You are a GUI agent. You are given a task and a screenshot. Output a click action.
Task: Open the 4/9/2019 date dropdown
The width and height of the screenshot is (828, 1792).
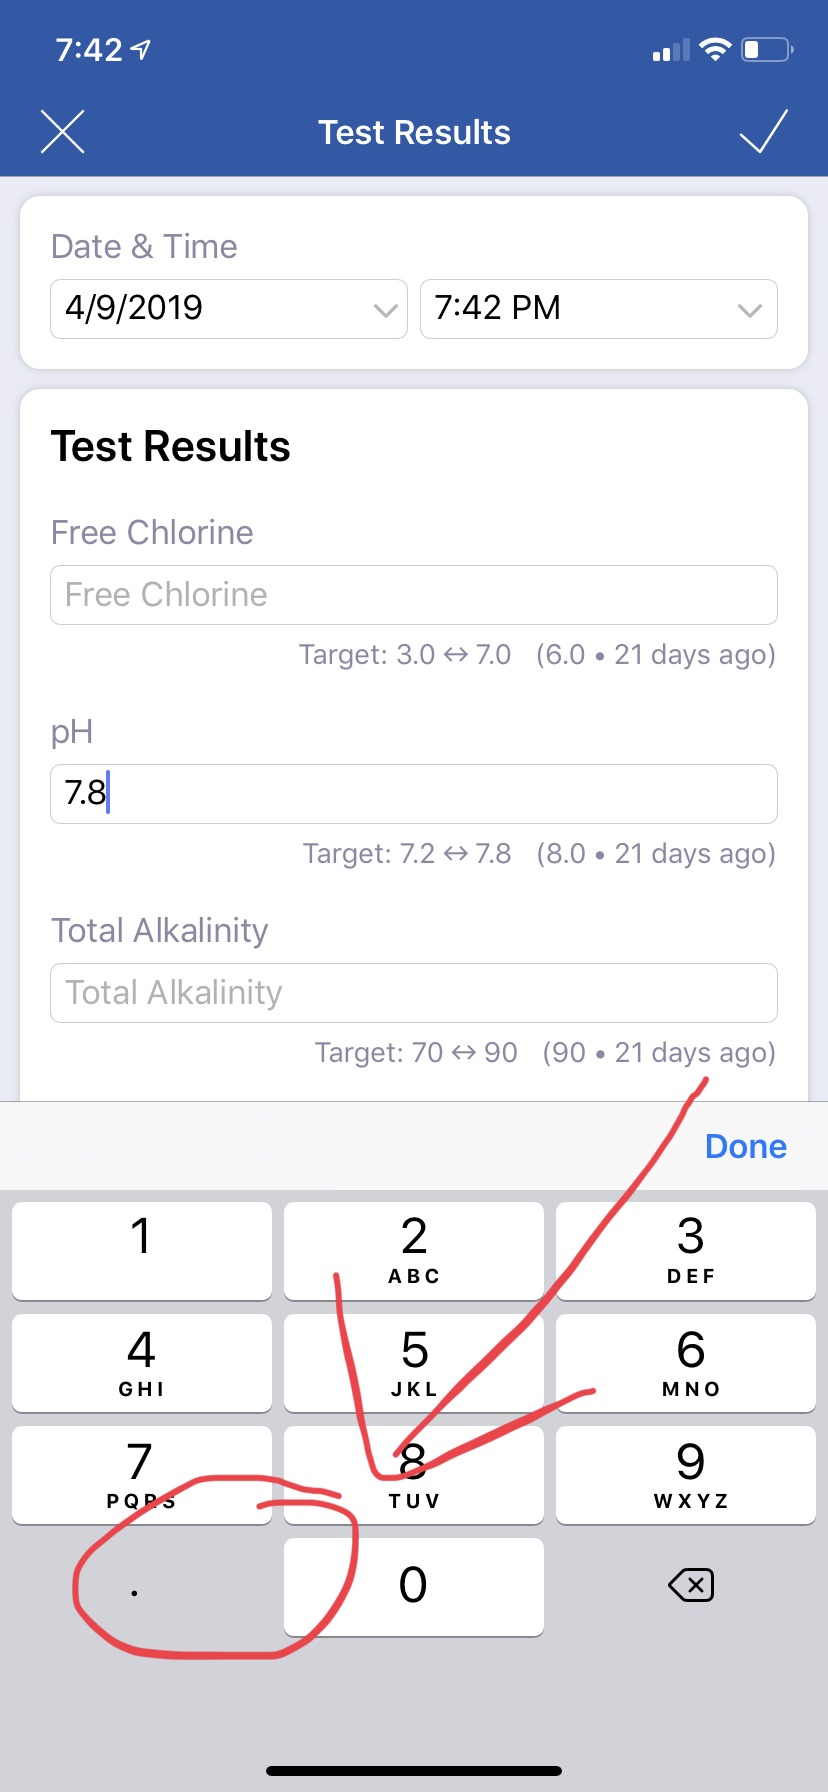tap(229, 309)
